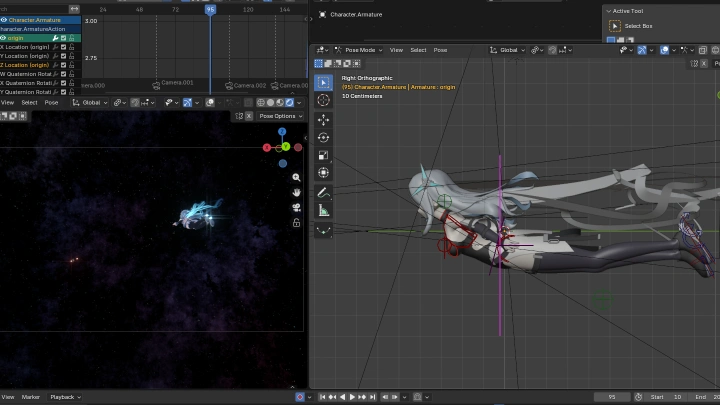Open View menu in left viewport header
Viewport: 720px width, 405px height.
click(x=7, y=102)
